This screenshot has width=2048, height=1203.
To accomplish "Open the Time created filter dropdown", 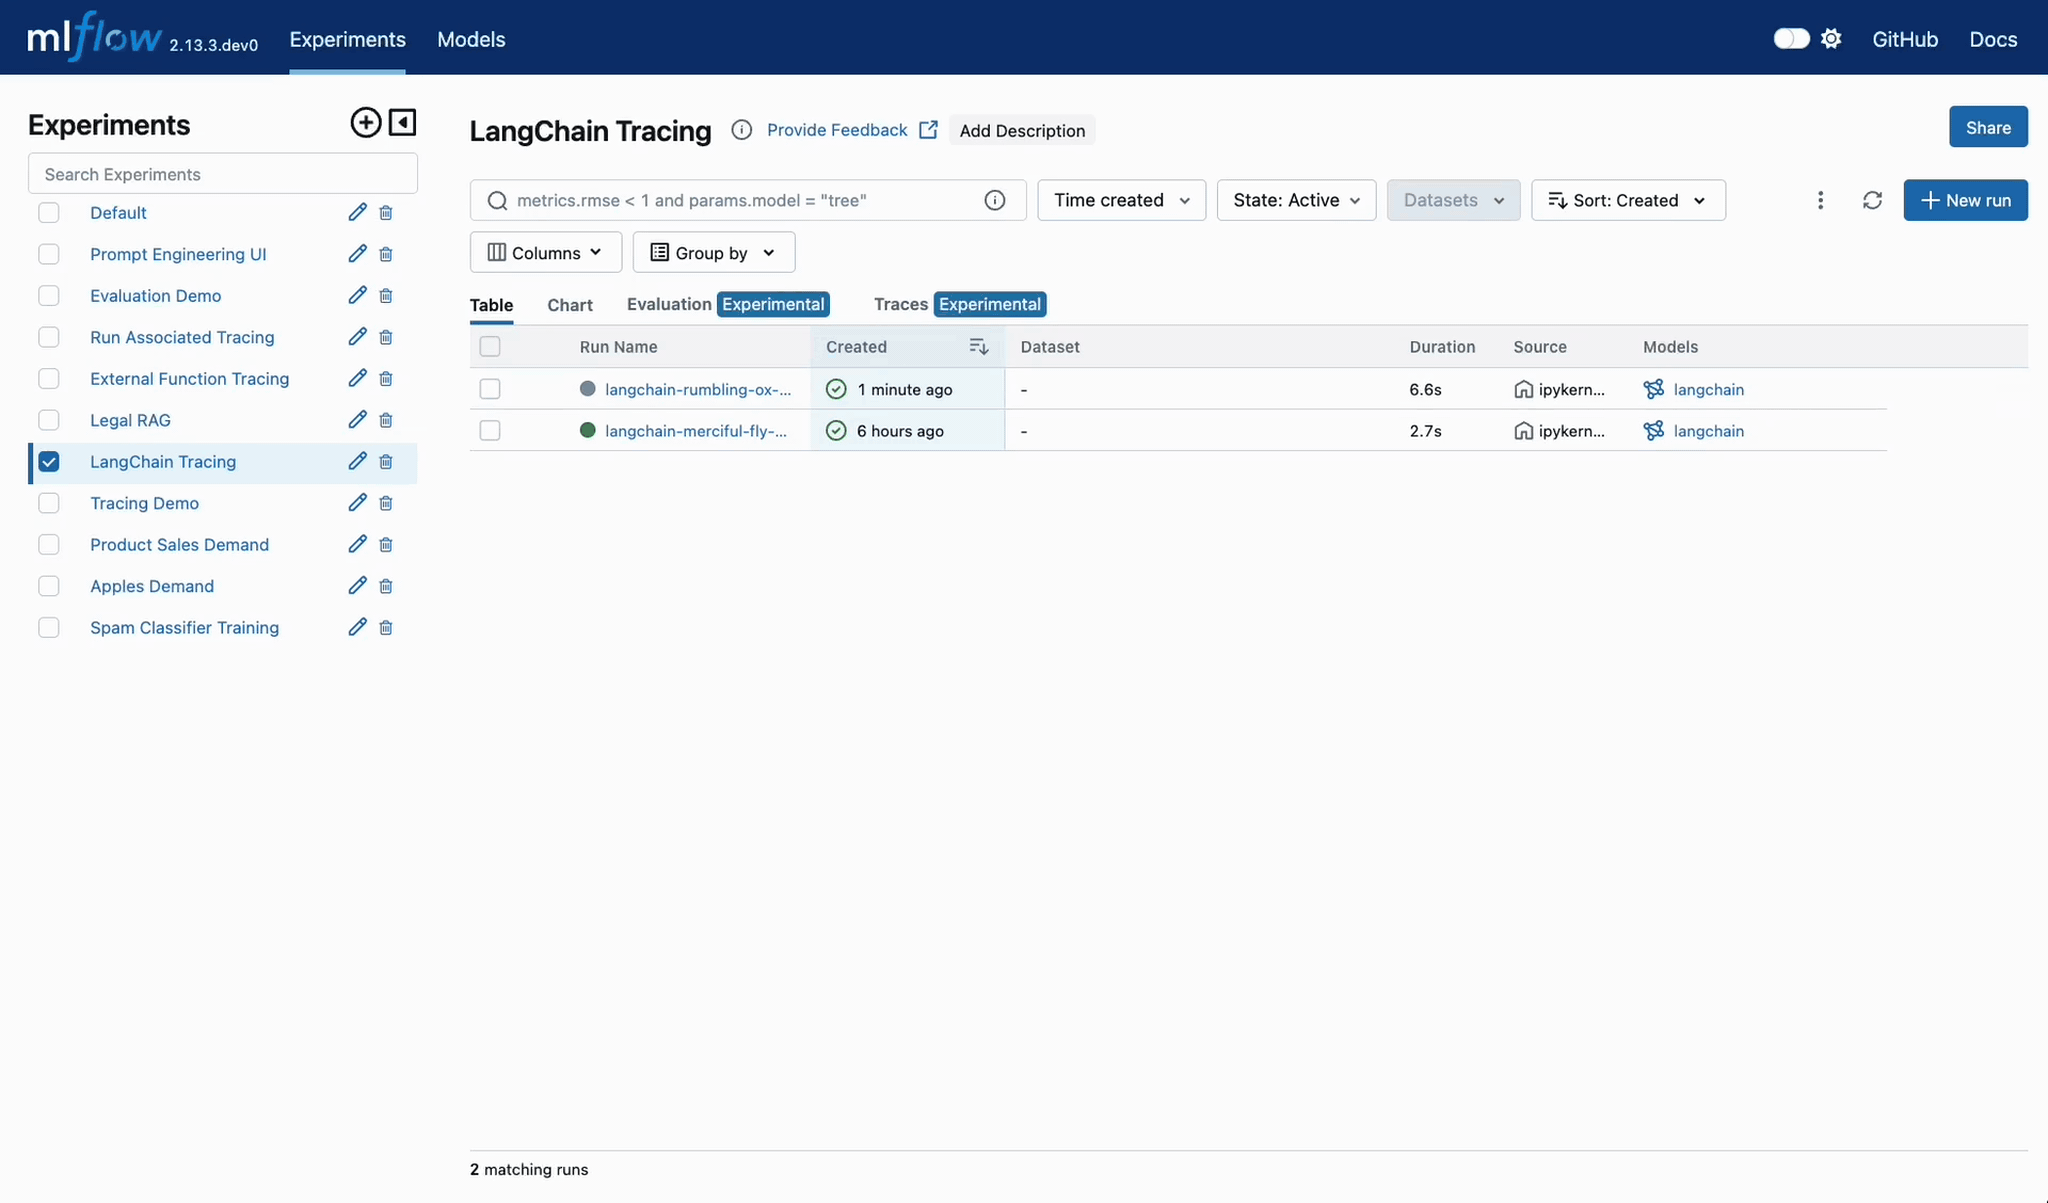I will 1120,200.
